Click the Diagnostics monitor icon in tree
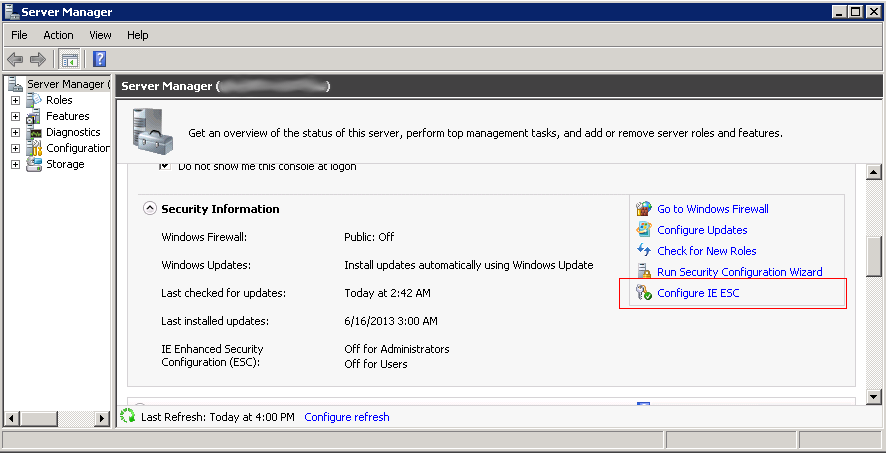Screen dimensions: 886x453 coord(35,133)
